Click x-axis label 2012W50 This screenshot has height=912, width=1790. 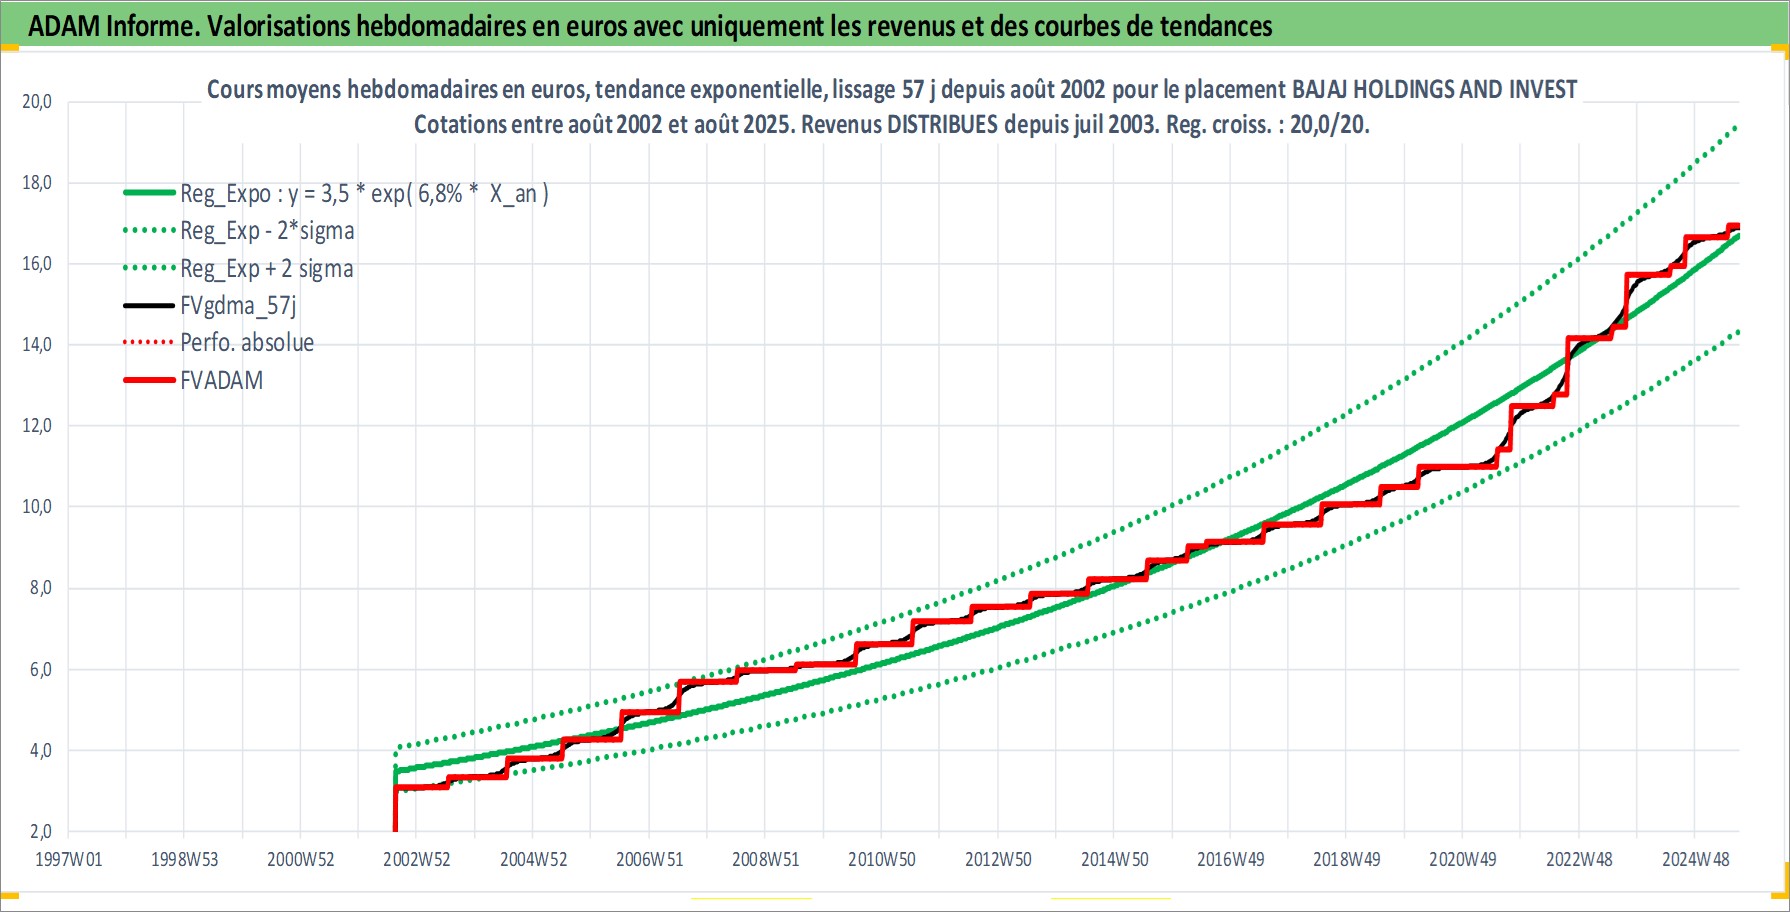tap(998, 860)
